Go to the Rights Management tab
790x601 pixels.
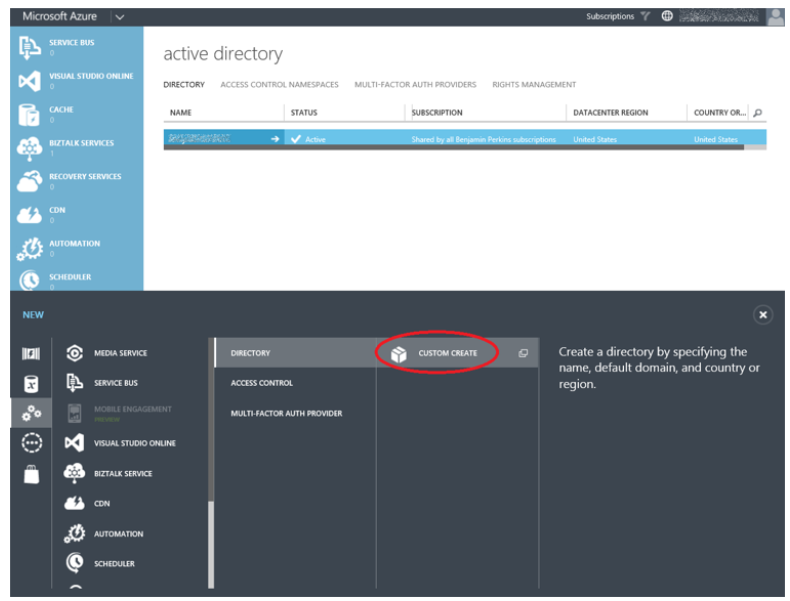(534, 85)
